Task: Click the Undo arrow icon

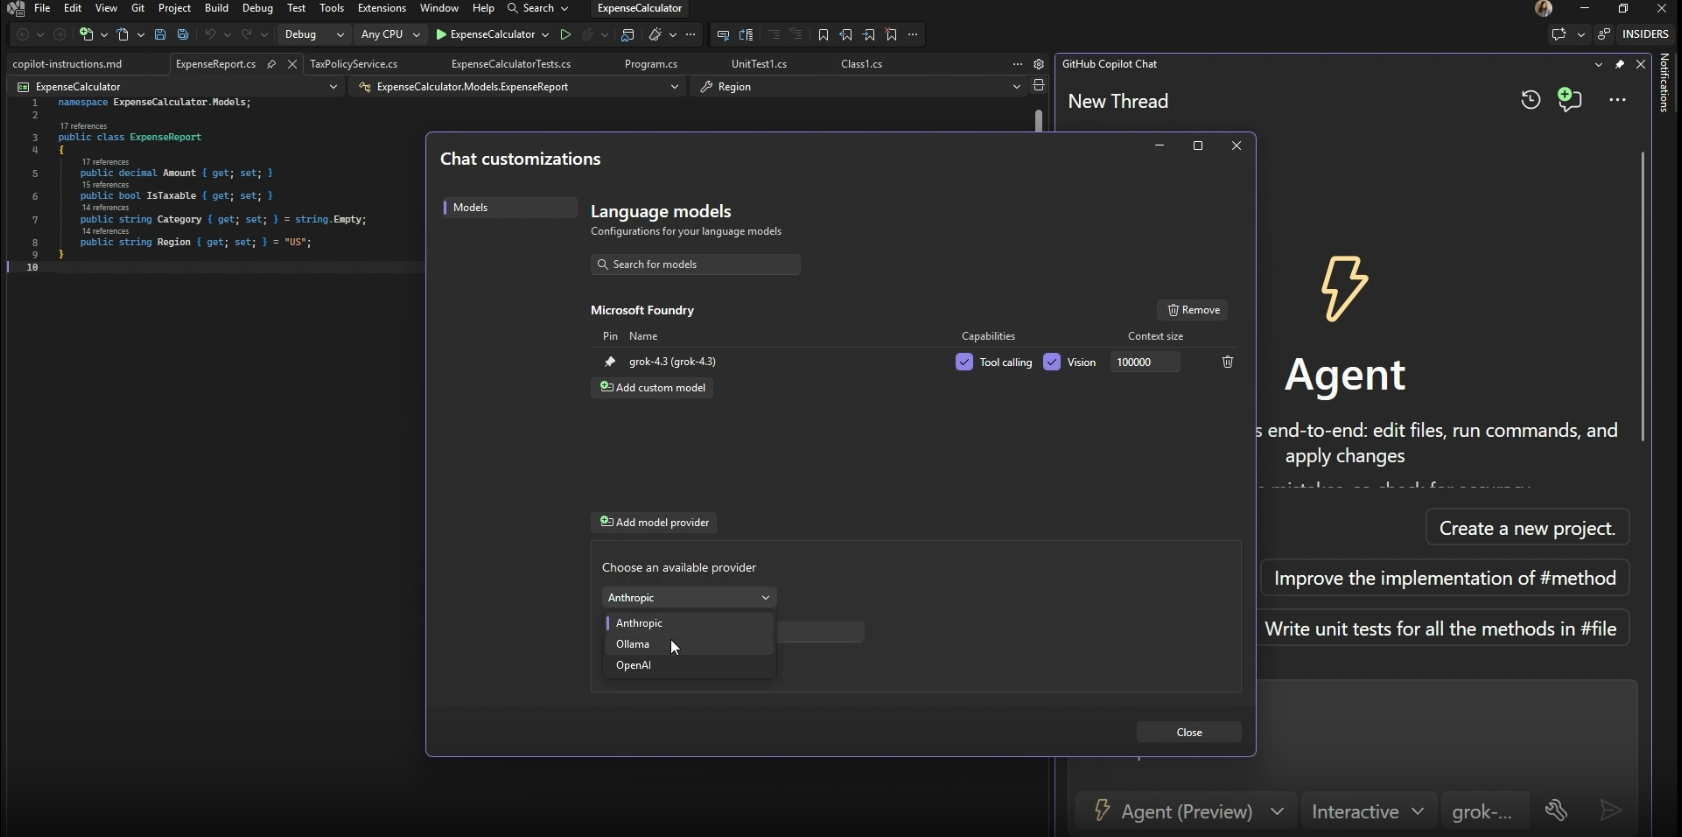Action: (x=210, y=34)
